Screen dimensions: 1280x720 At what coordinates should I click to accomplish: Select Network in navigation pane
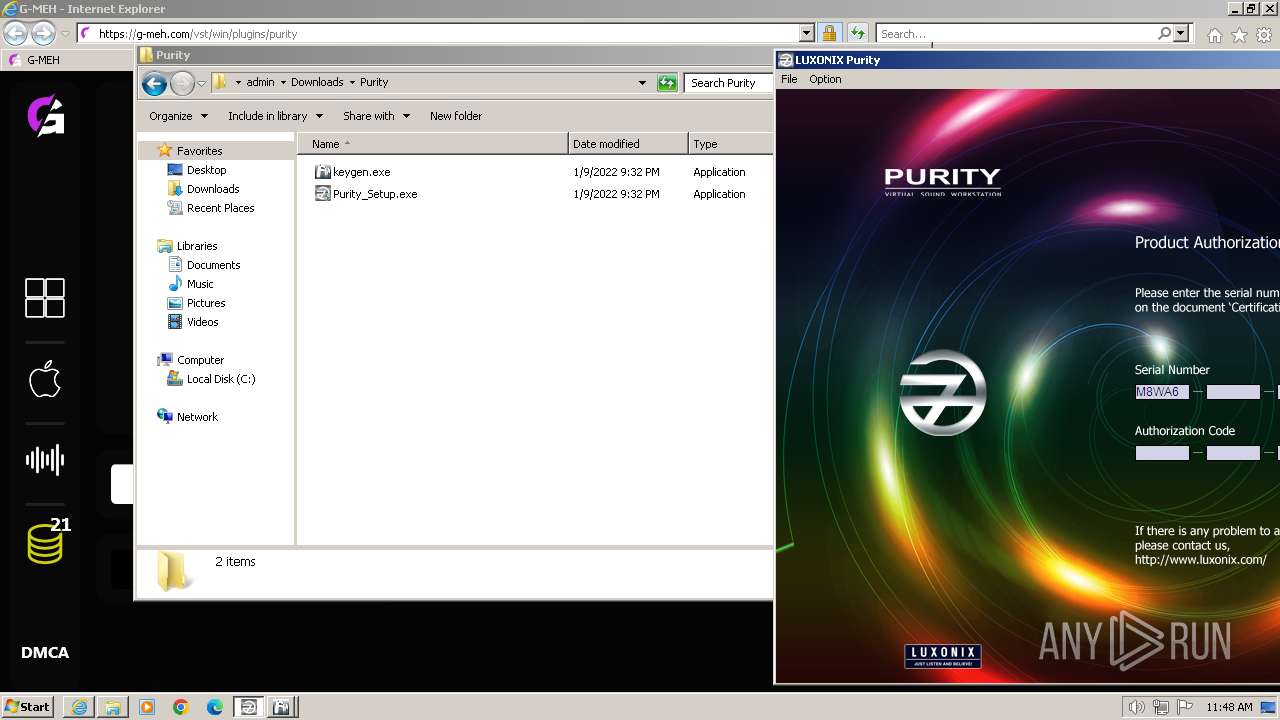click(x=196, y=417)
